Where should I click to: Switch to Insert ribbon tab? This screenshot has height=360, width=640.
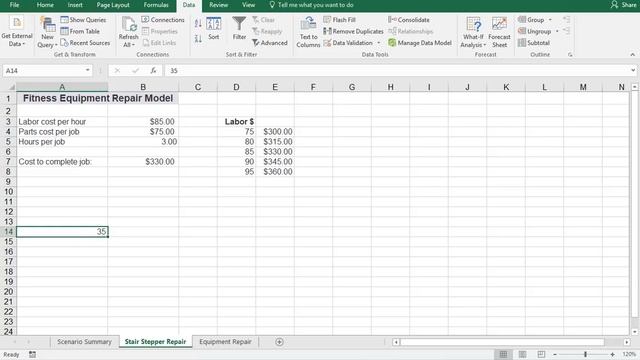(x=75, y=5)
